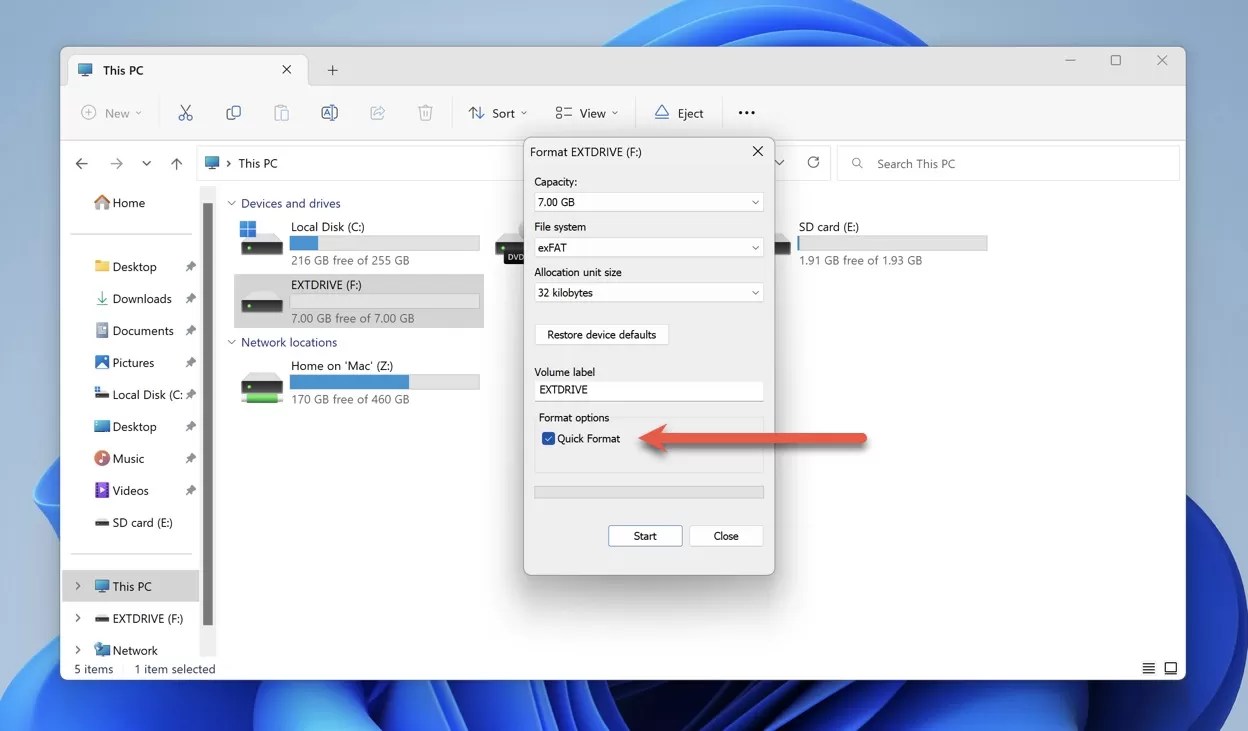Screen dimensions: 1248x731
Task: Go back with the left arrow
Action: 82,163
